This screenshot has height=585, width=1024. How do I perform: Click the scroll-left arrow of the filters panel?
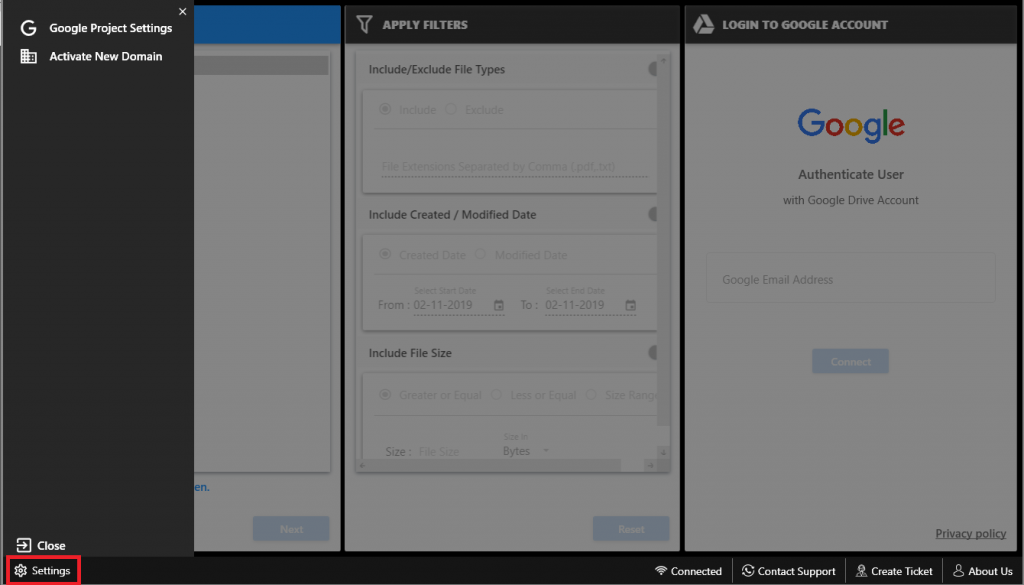tap(362, 465)
